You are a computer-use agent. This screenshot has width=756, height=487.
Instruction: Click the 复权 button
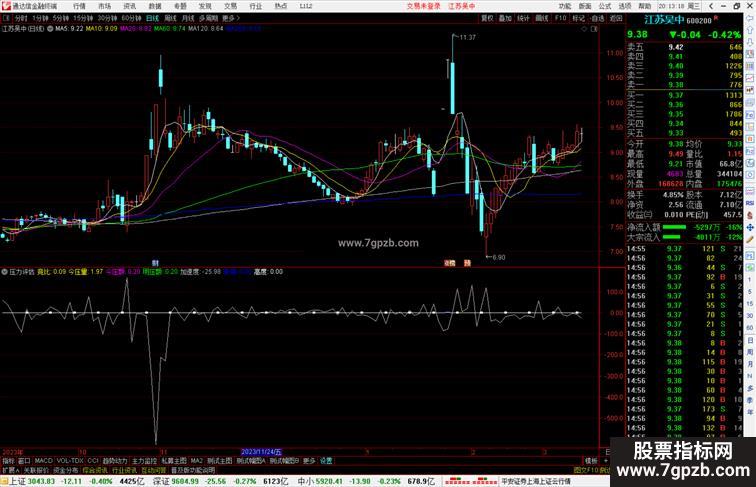click(x=487, y=18)
